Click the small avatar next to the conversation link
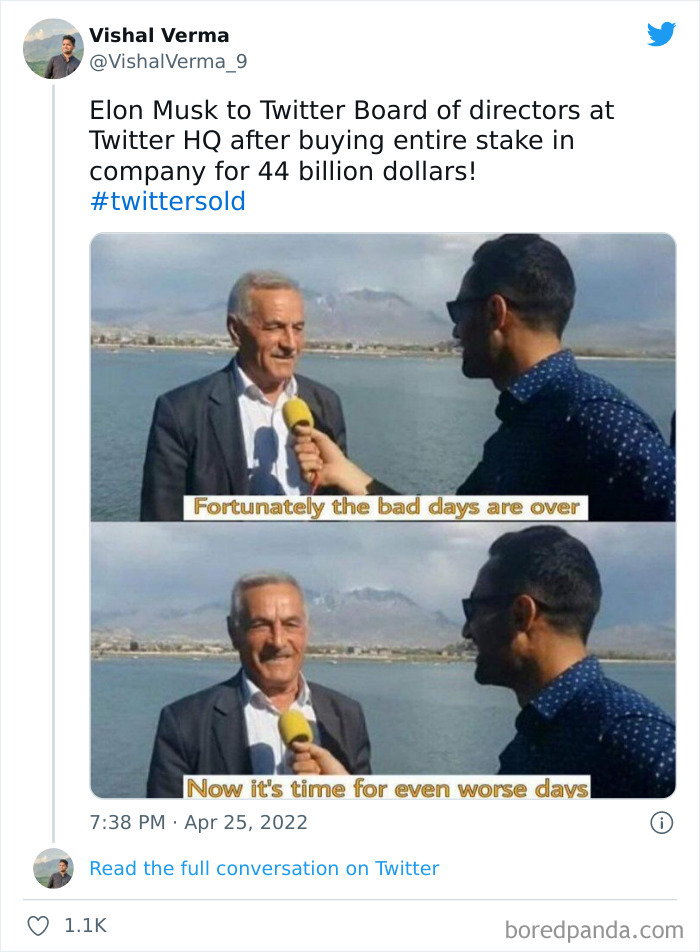 pos(54,868)
